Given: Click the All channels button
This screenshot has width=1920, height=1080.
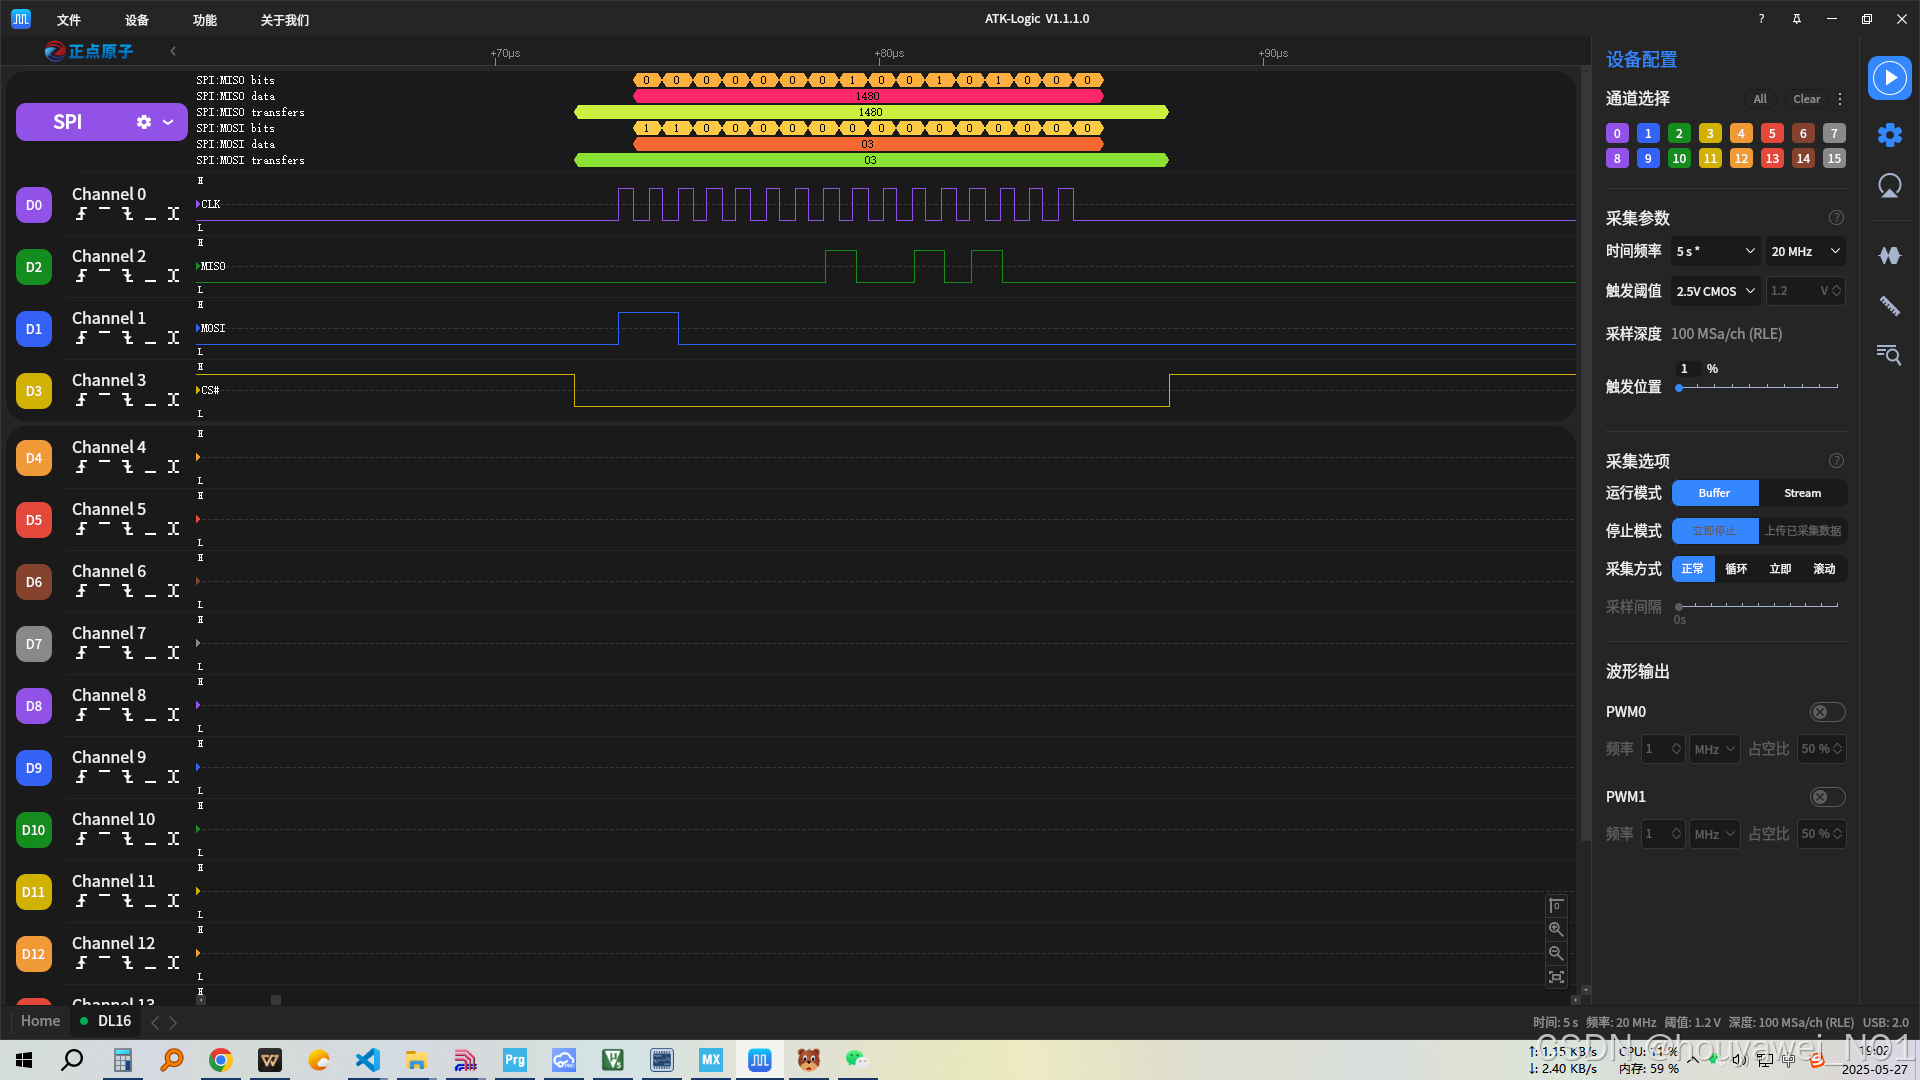Looking at the screenshot, I should [1760, 99].
